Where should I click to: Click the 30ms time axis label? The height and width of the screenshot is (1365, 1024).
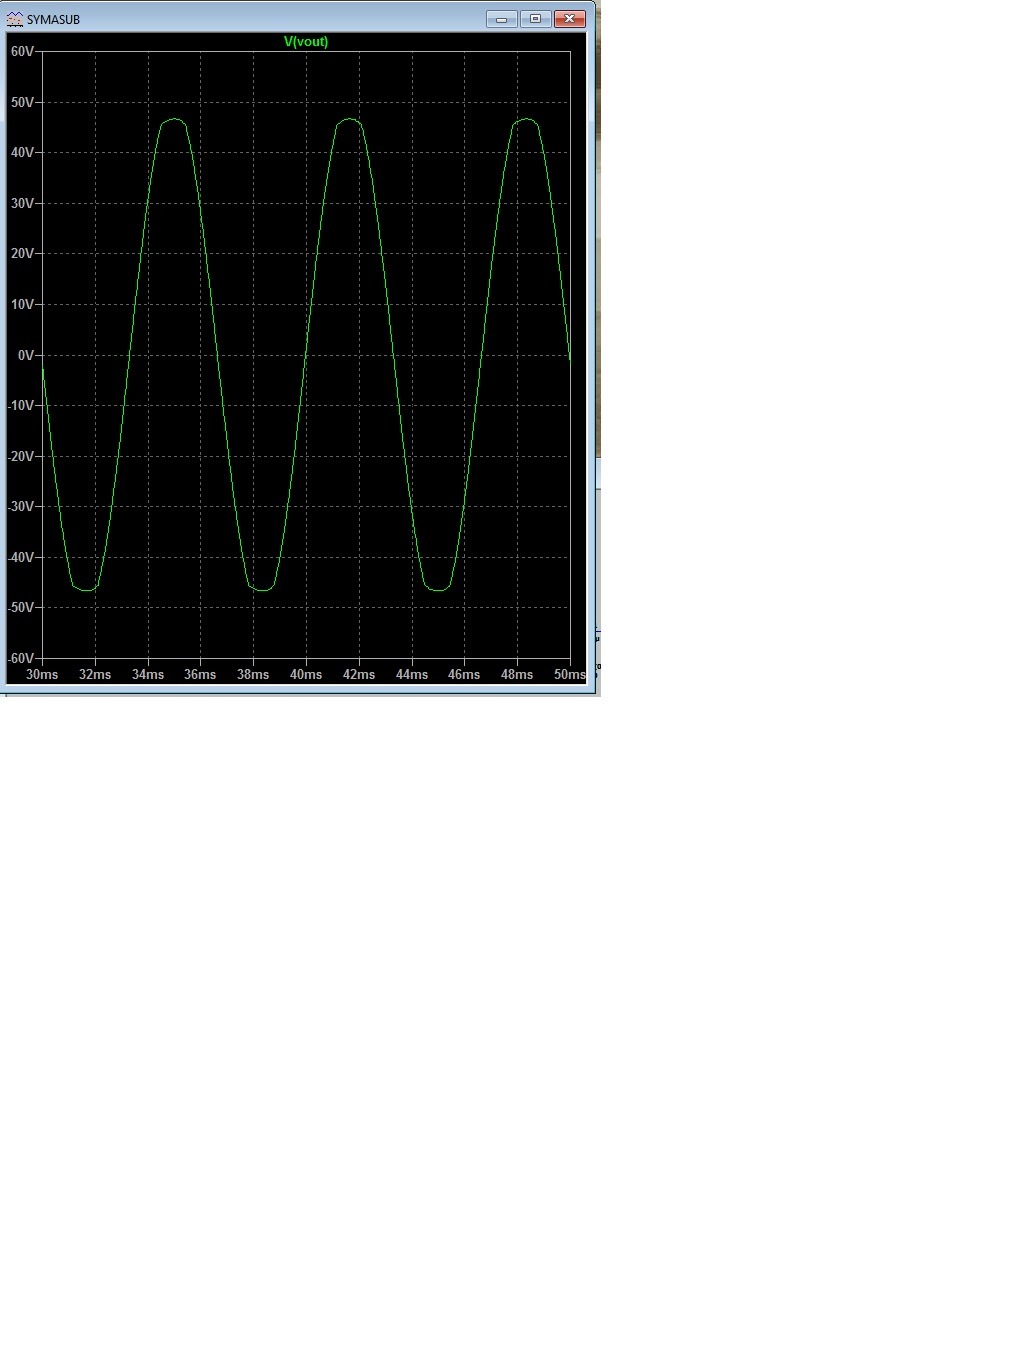[42, 675]
